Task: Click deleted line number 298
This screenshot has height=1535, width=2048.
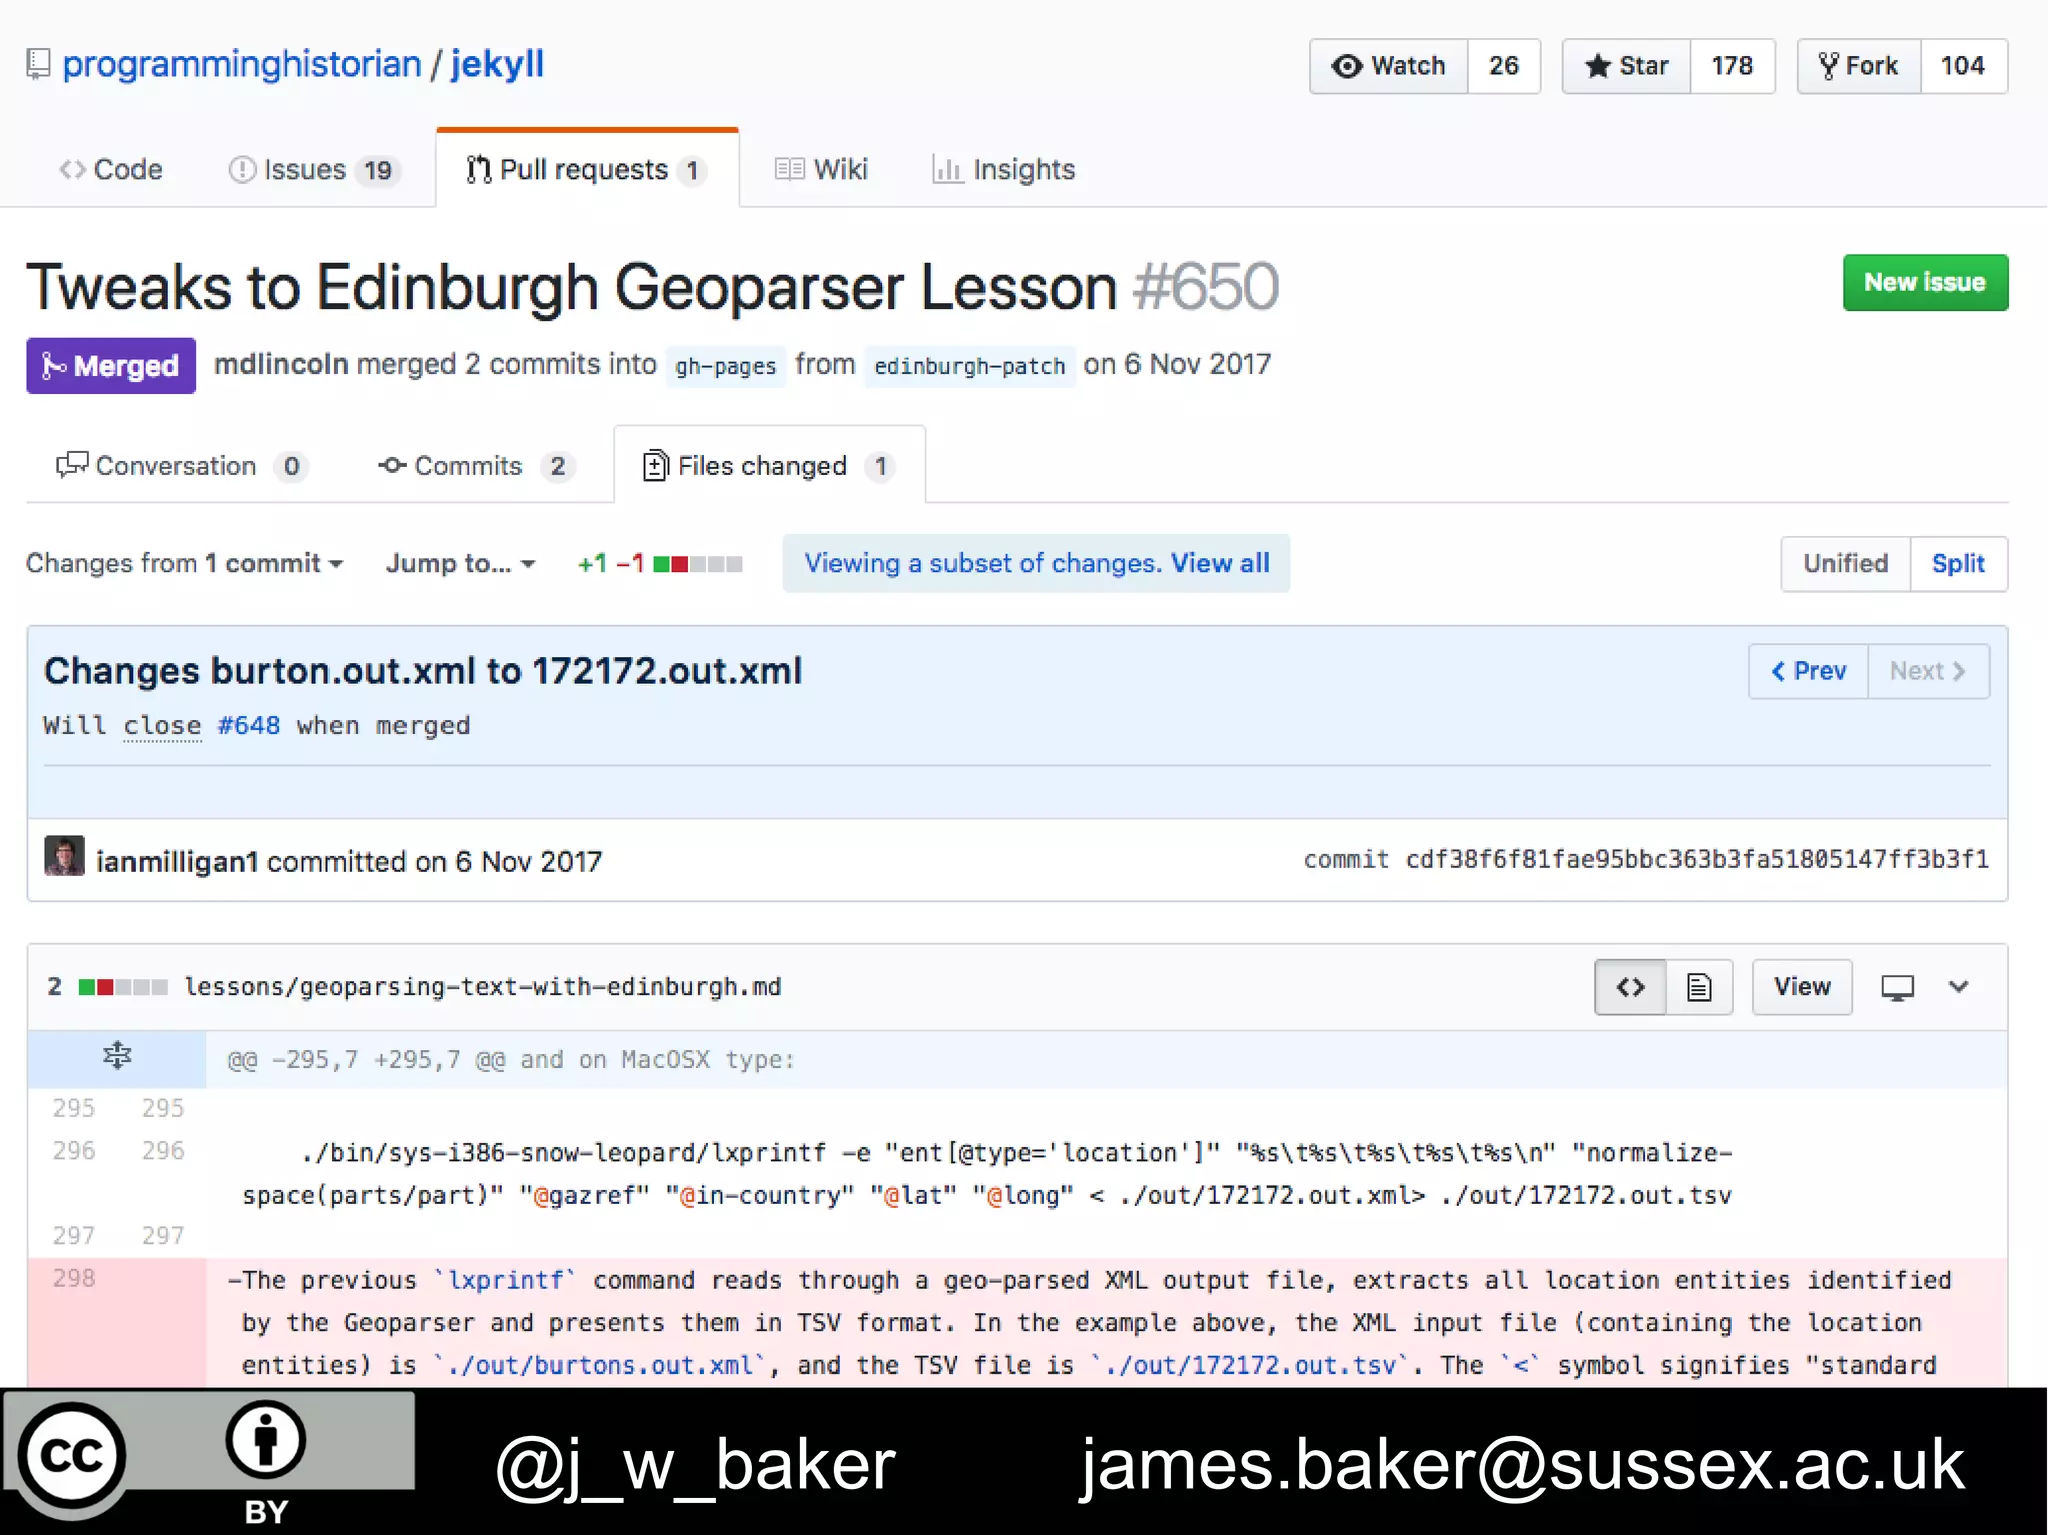Action: click(x=74, y=1278)
